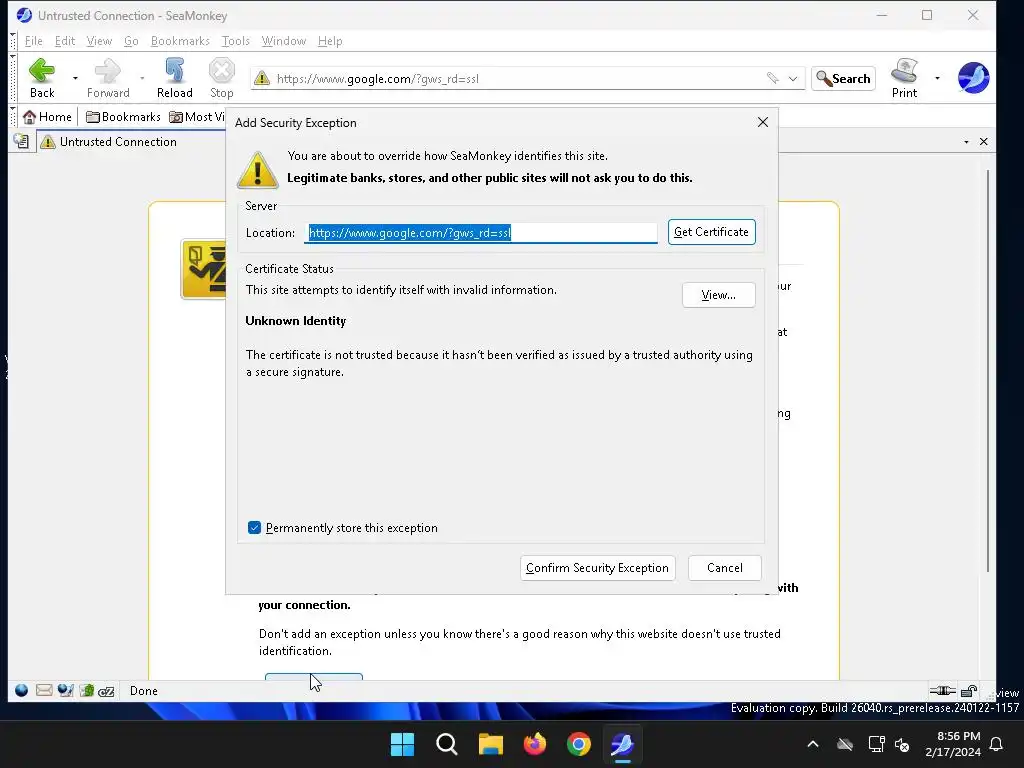Click Confirm Security Exception button
This screenshot has width=1024, height=768.
pos(598,568)
